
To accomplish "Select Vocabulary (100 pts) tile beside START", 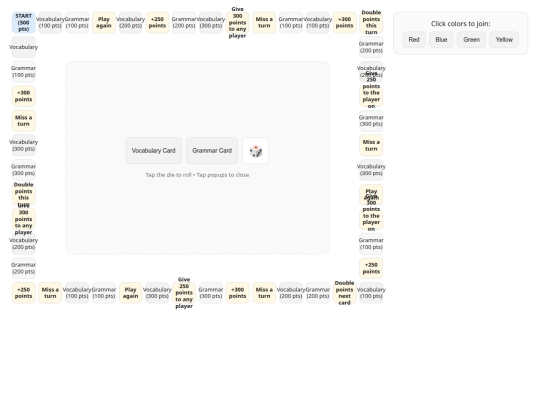I will [50, 23].
